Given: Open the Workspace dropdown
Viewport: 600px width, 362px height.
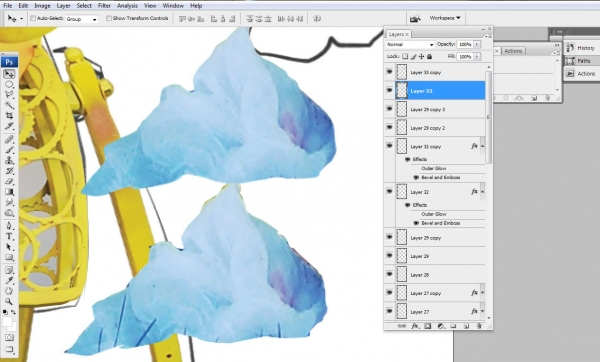Looking at the screenshot, I should pos(445,18).
